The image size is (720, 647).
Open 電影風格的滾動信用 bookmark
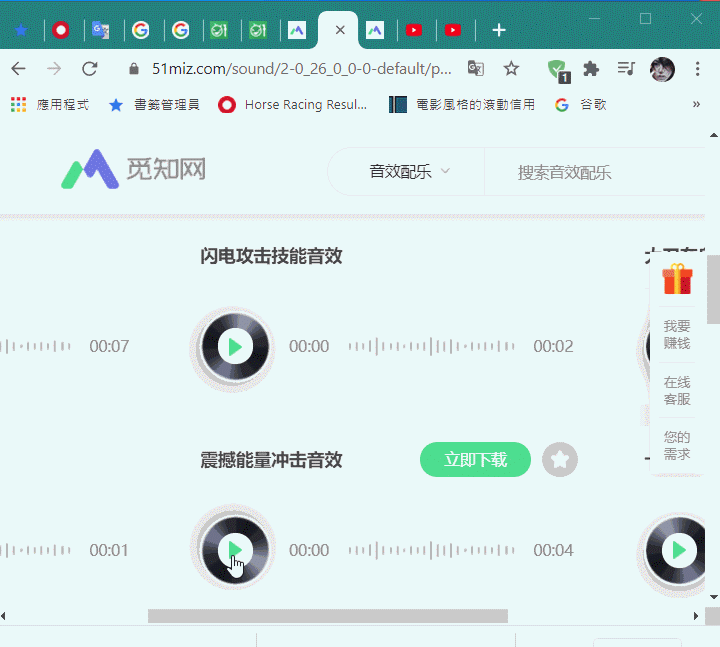[462, 105]
